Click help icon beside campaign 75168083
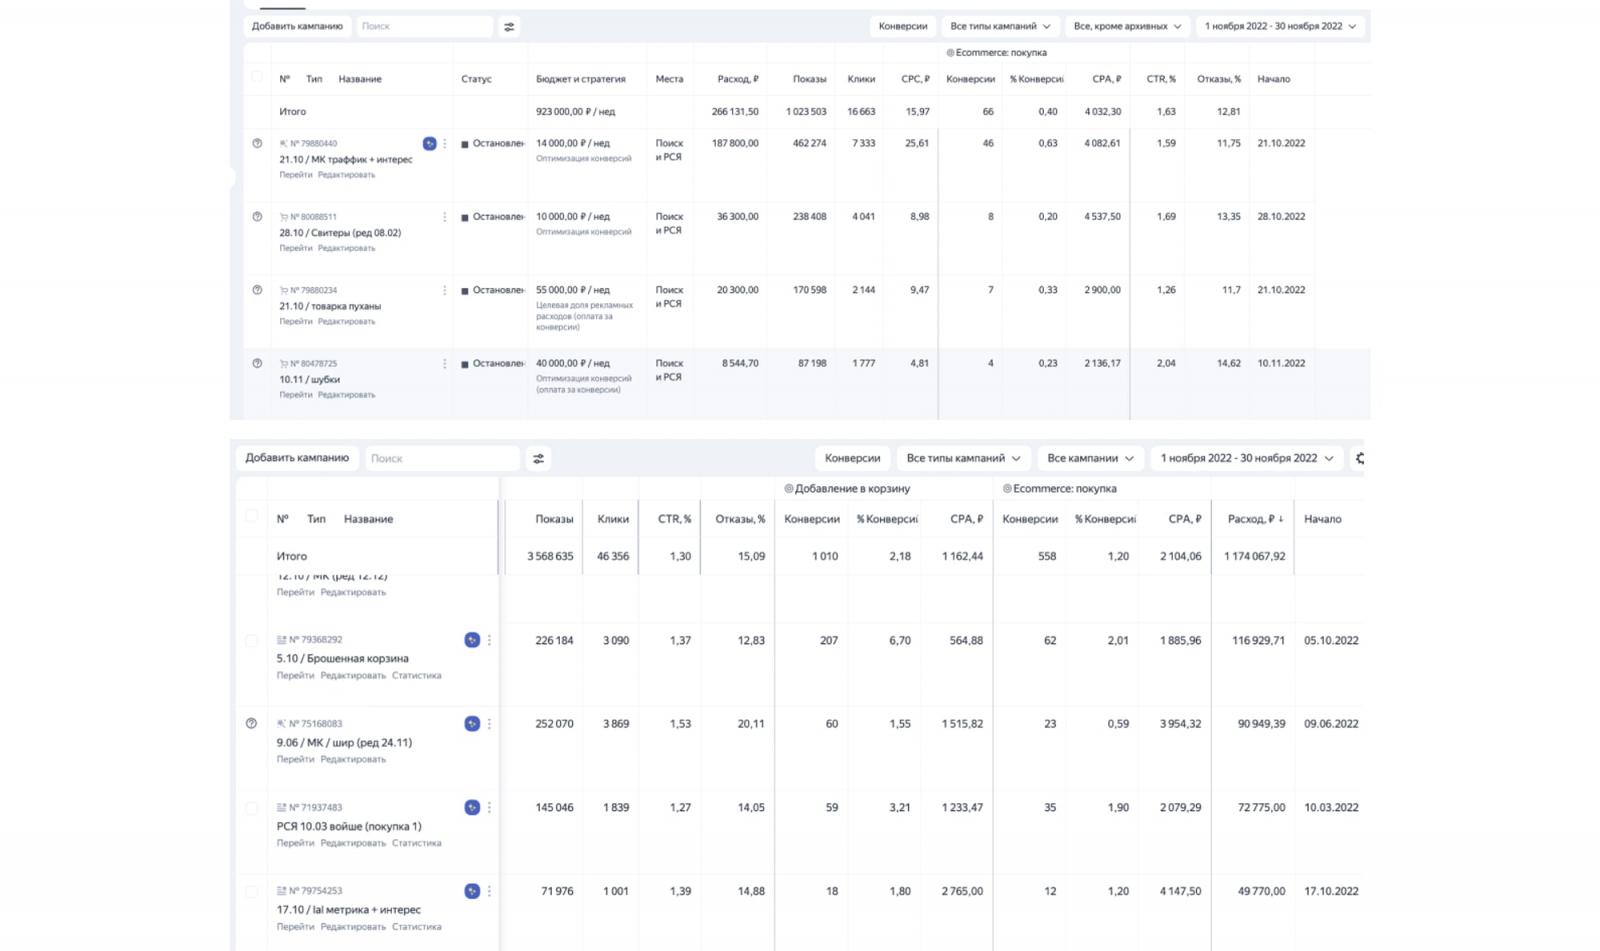 [x=251, y=723]
